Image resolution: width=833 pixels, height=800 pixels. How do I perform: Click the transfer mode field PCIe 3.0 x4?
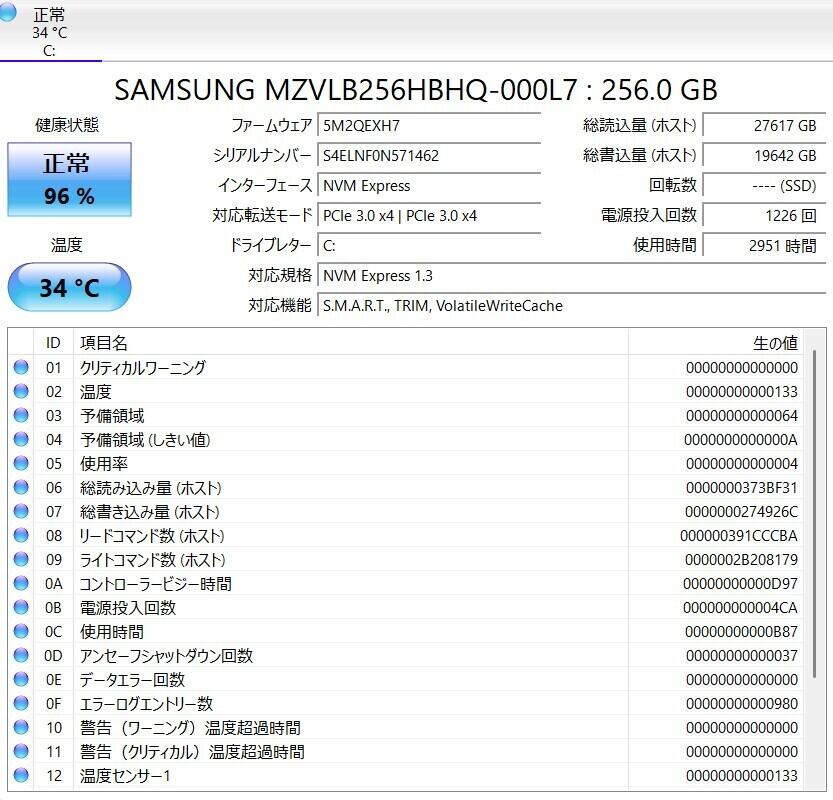(429, 216)
